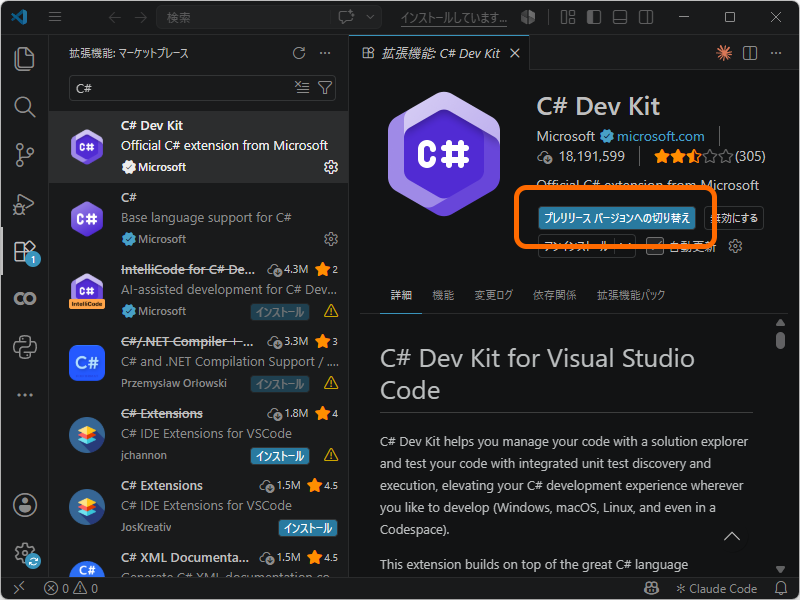
Task: Open Claude Code from the status bar
Action: [x=716, y=588]
